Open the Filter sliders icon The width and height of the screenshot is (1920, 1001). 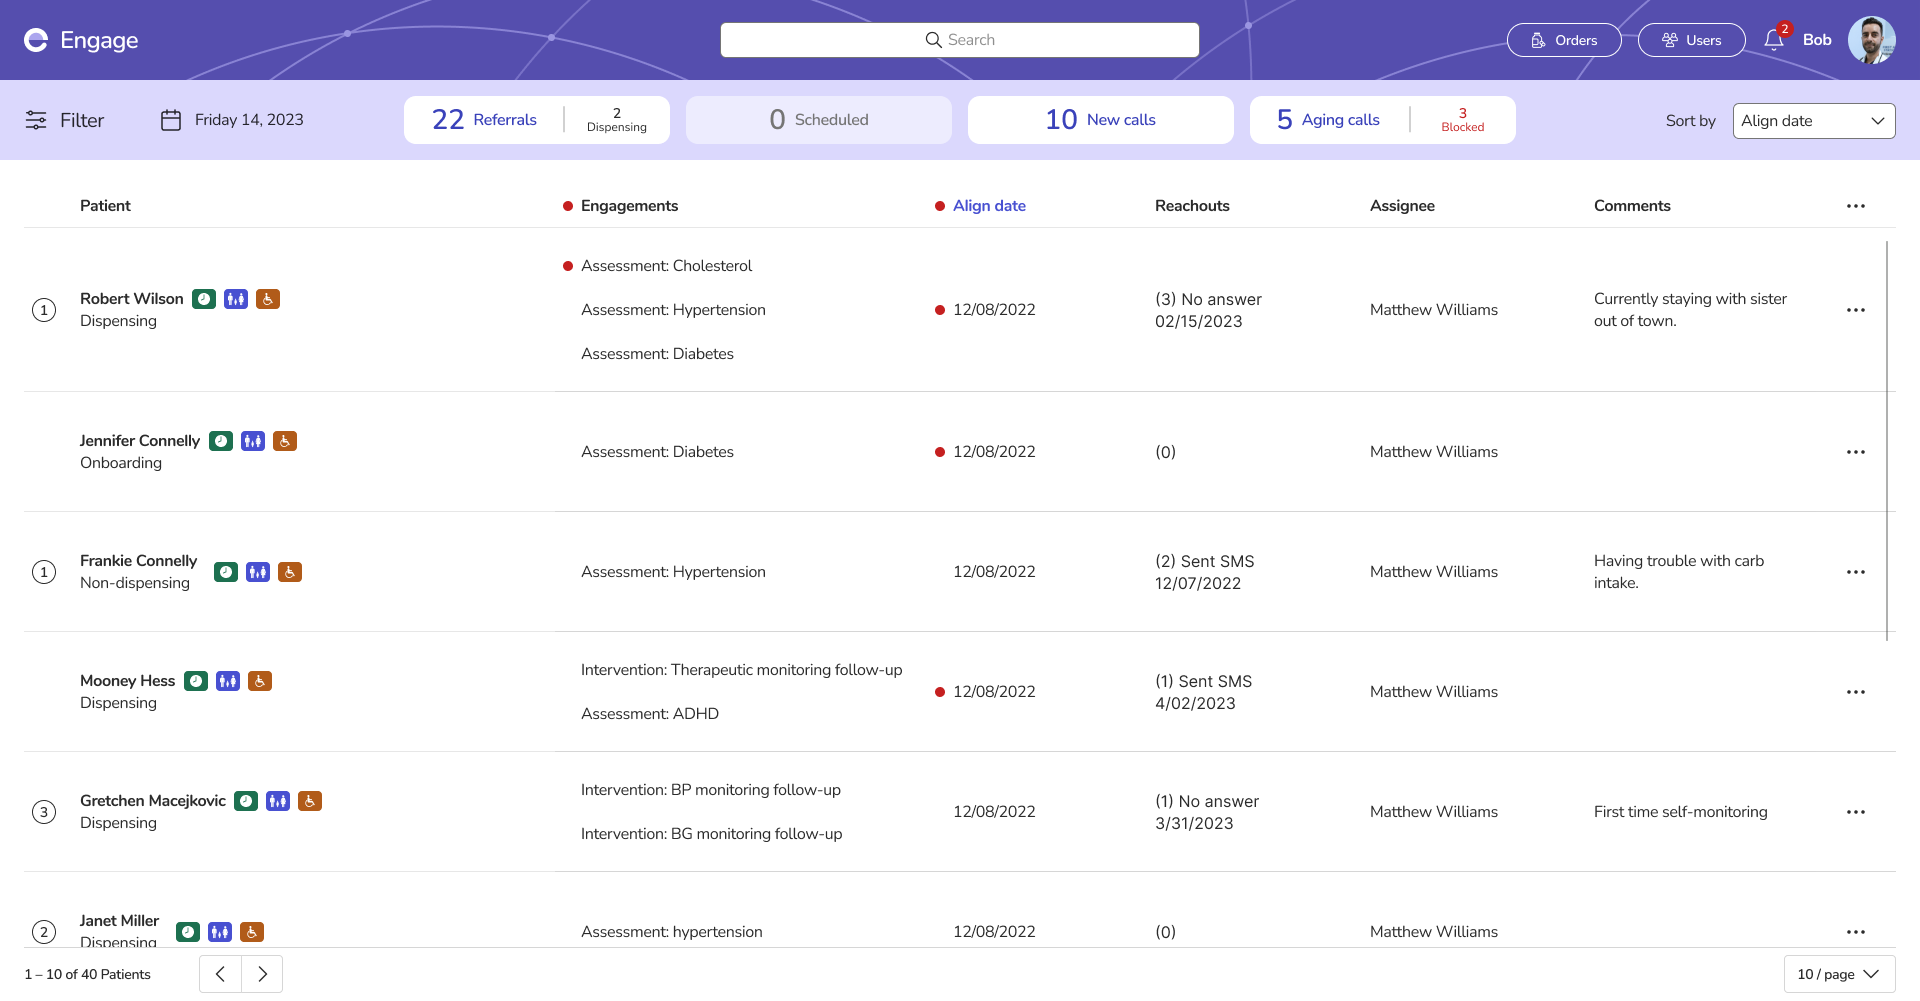tap(36, 120)
